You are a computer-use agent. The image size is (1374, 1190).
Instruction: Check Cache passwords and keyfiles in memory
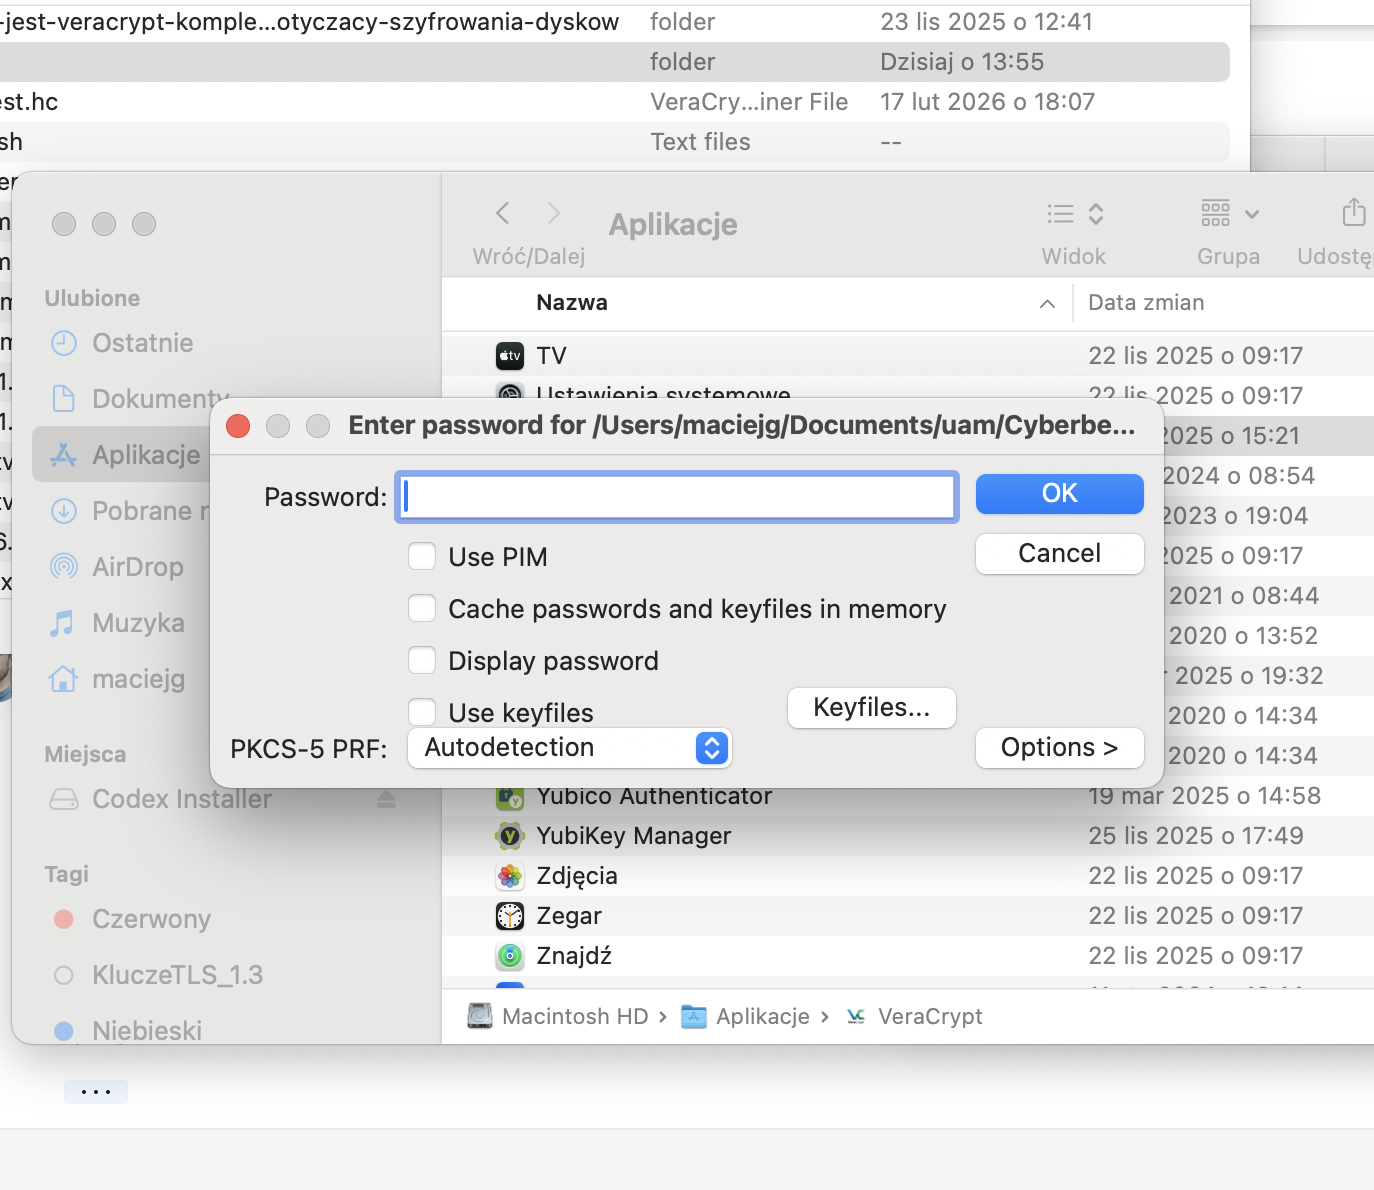click(422, 608)
